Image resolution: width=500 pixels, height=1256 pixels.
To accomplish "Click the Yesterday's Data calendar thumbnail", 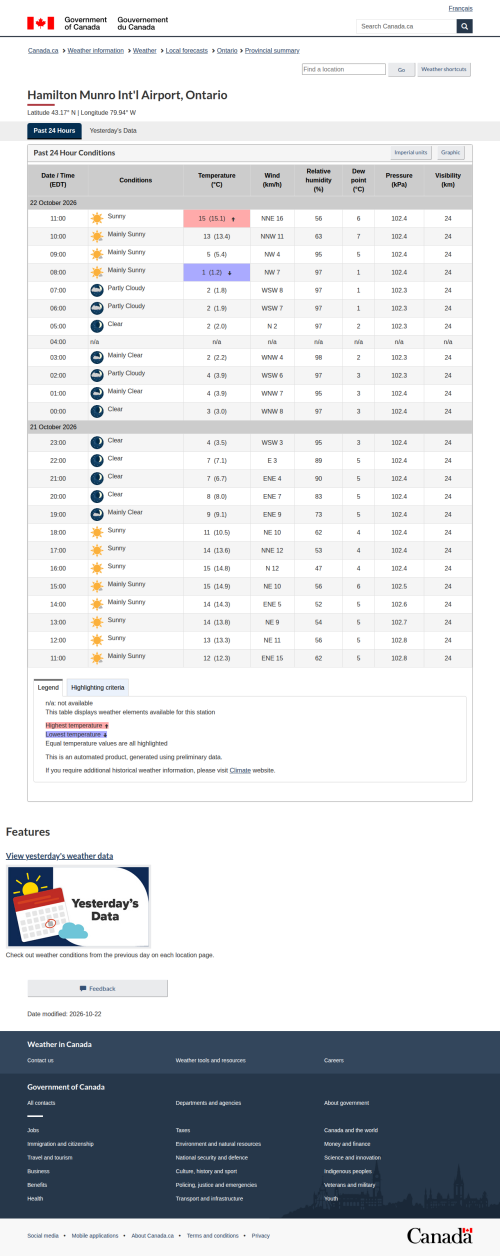I will tap(78, 907).
